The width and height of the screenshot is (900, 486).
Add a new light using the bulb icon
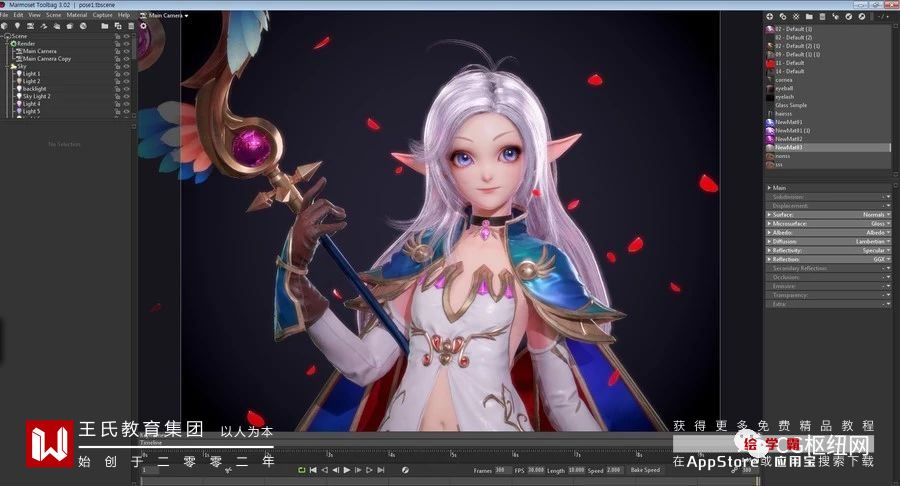point(17,26)
